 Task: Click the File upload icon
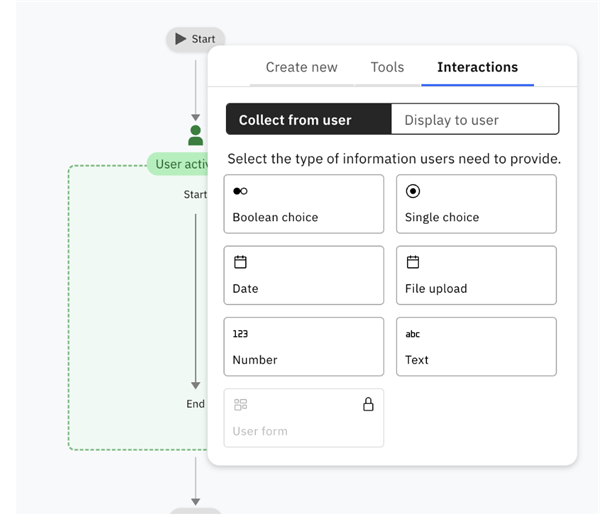pos(413,262)
